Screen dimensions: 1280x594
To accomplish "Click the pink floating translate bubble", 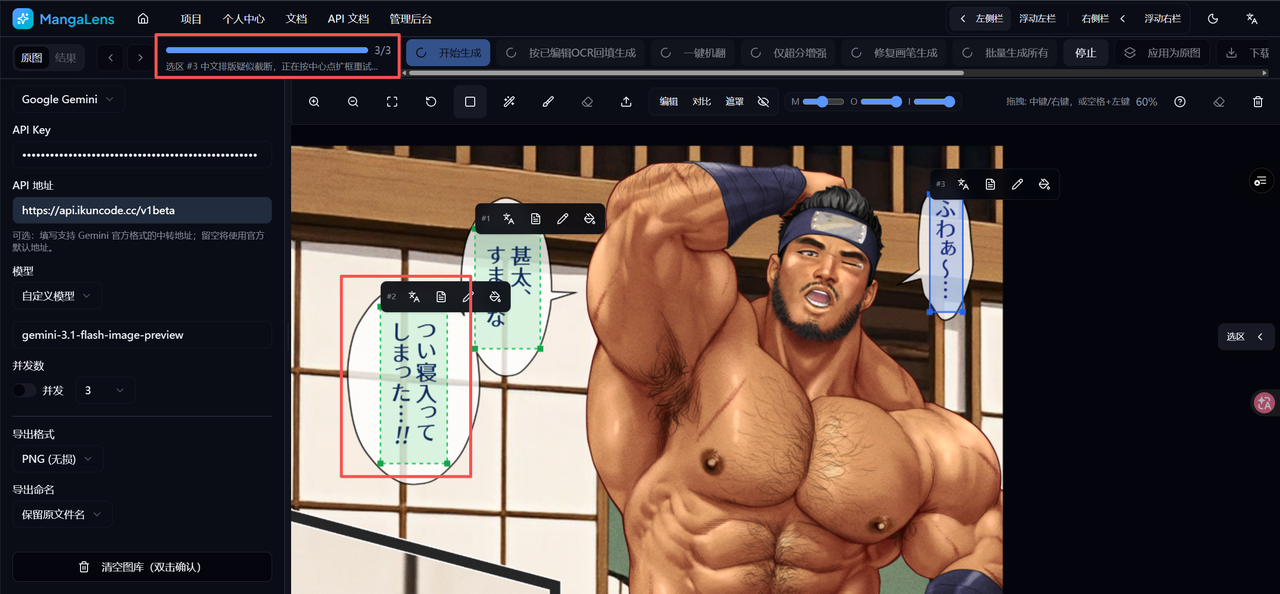I will pyautogui.click(x=1265, y=403).
